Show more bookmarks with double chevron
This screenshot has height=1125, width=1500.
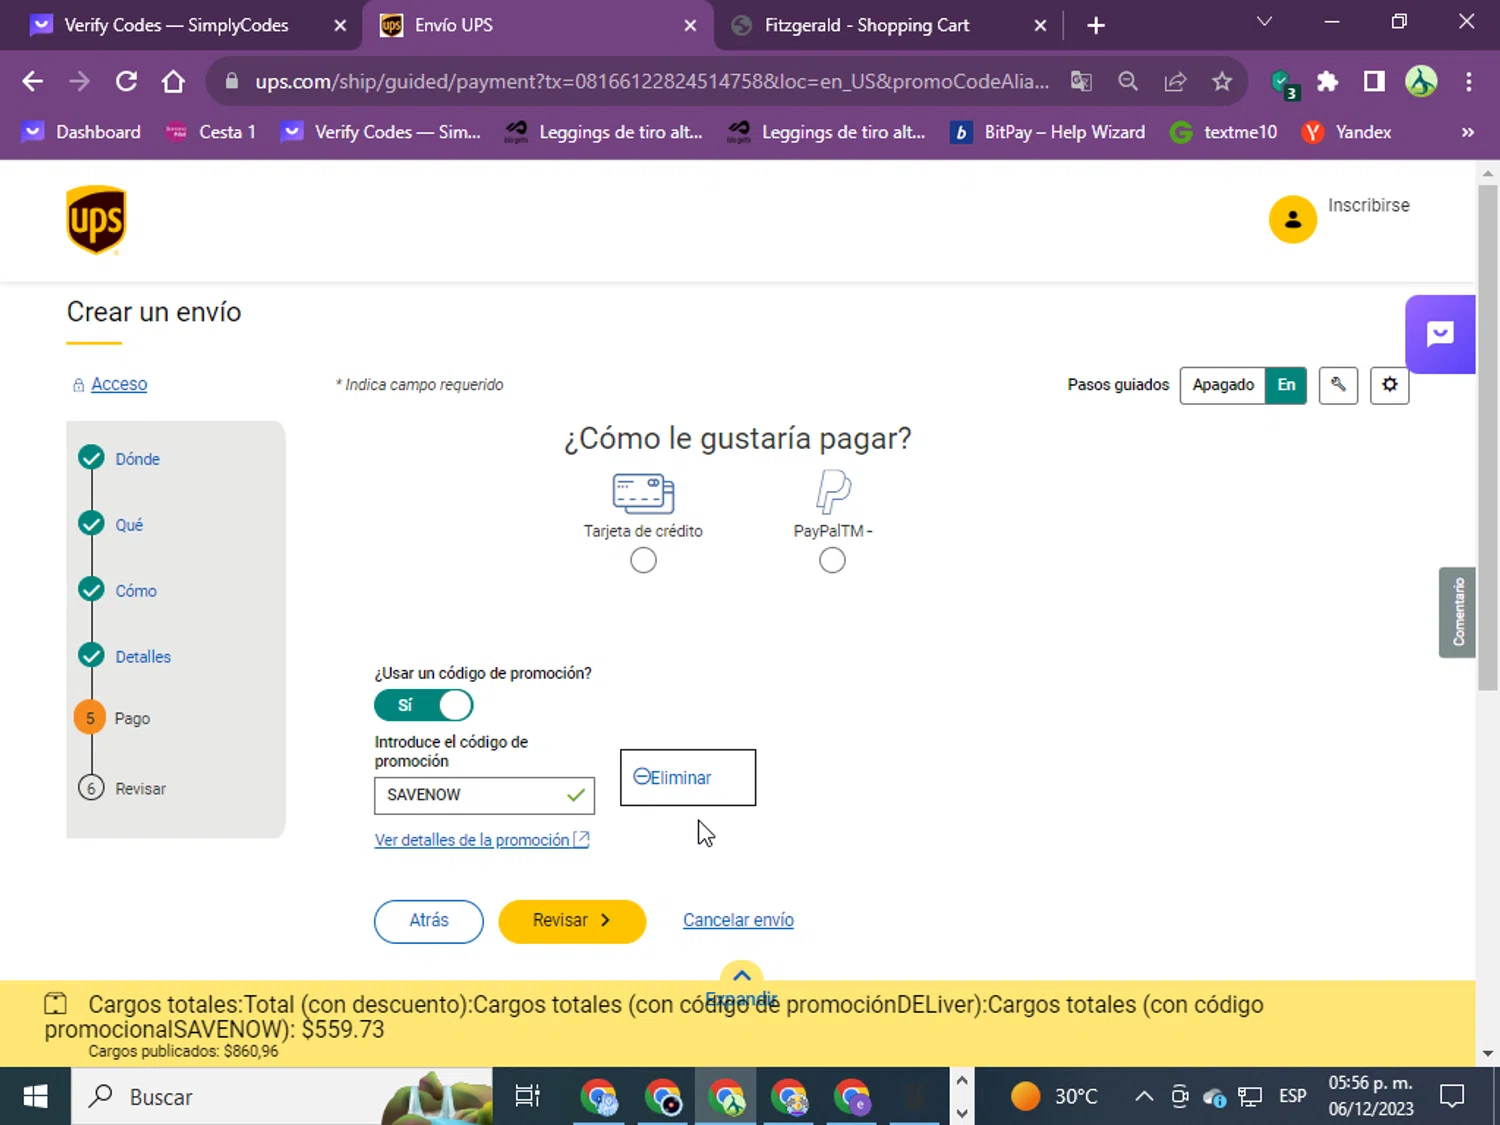point(1467,132)
